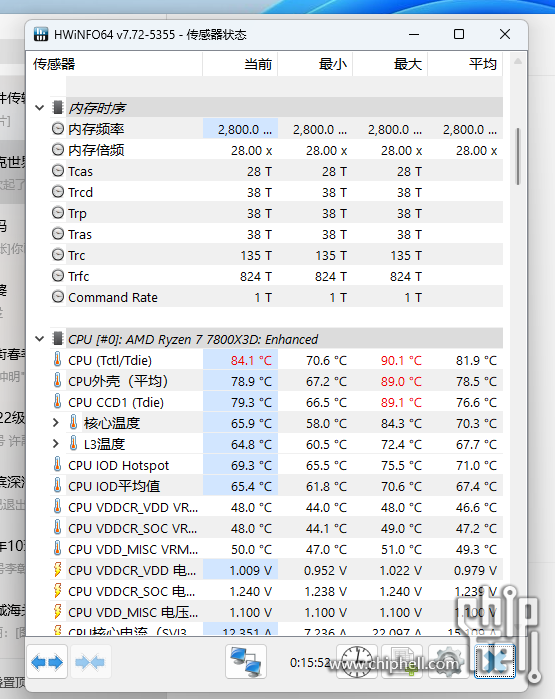Click the 平均 column header
The image size is (555, 699).
tap(465, 64)
